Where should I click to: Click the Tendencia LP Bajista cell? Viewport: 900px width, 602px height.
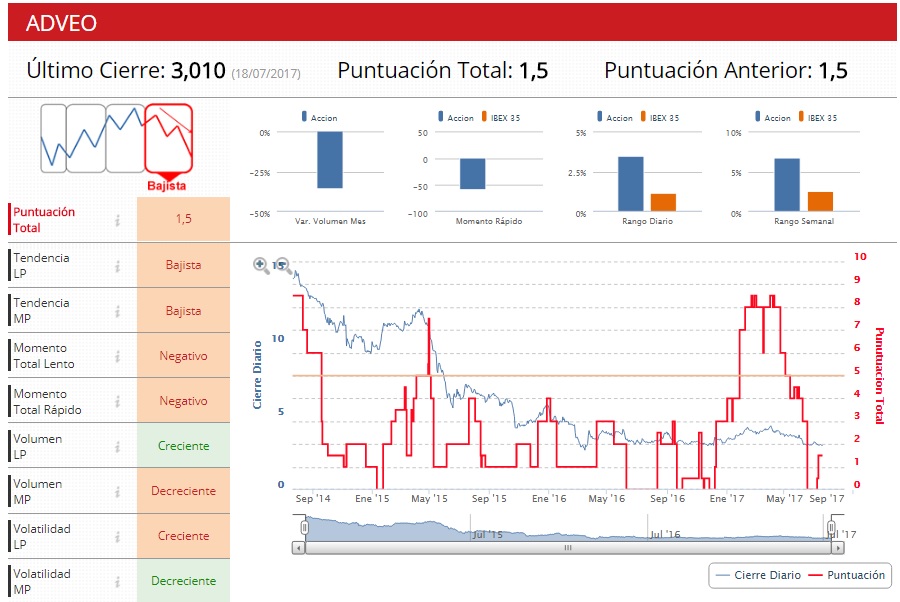(183, 265)
